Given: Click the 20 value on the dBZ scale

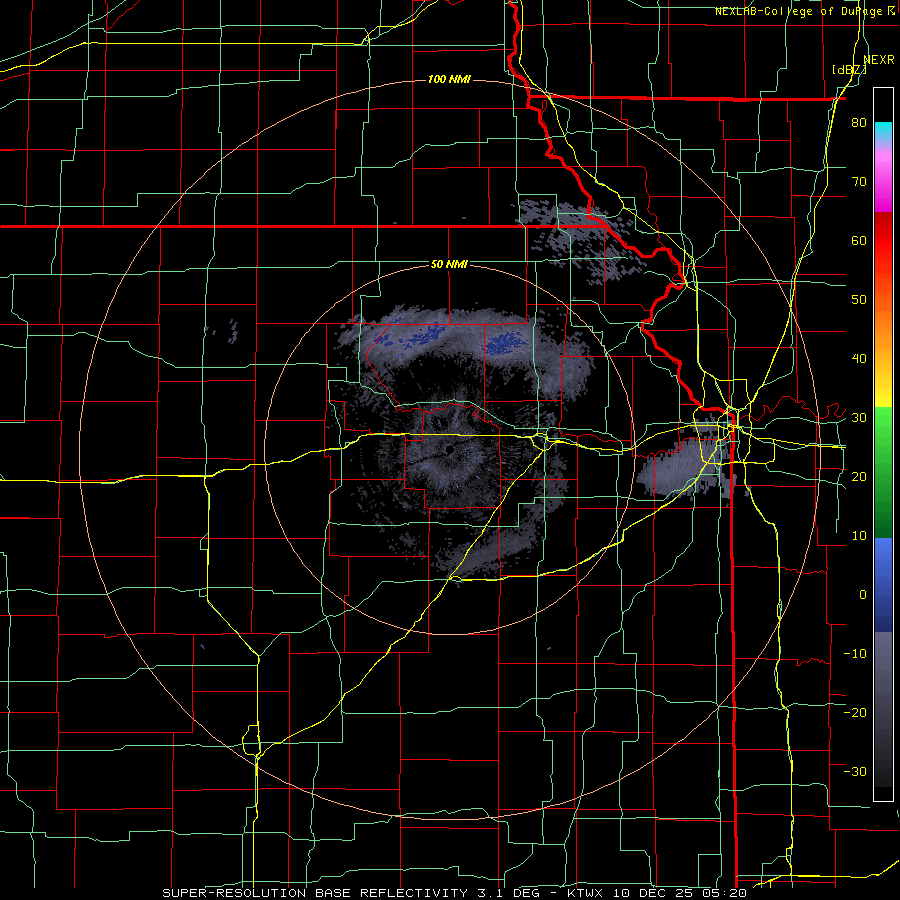Looking at the screenshot, I should 859,476.
